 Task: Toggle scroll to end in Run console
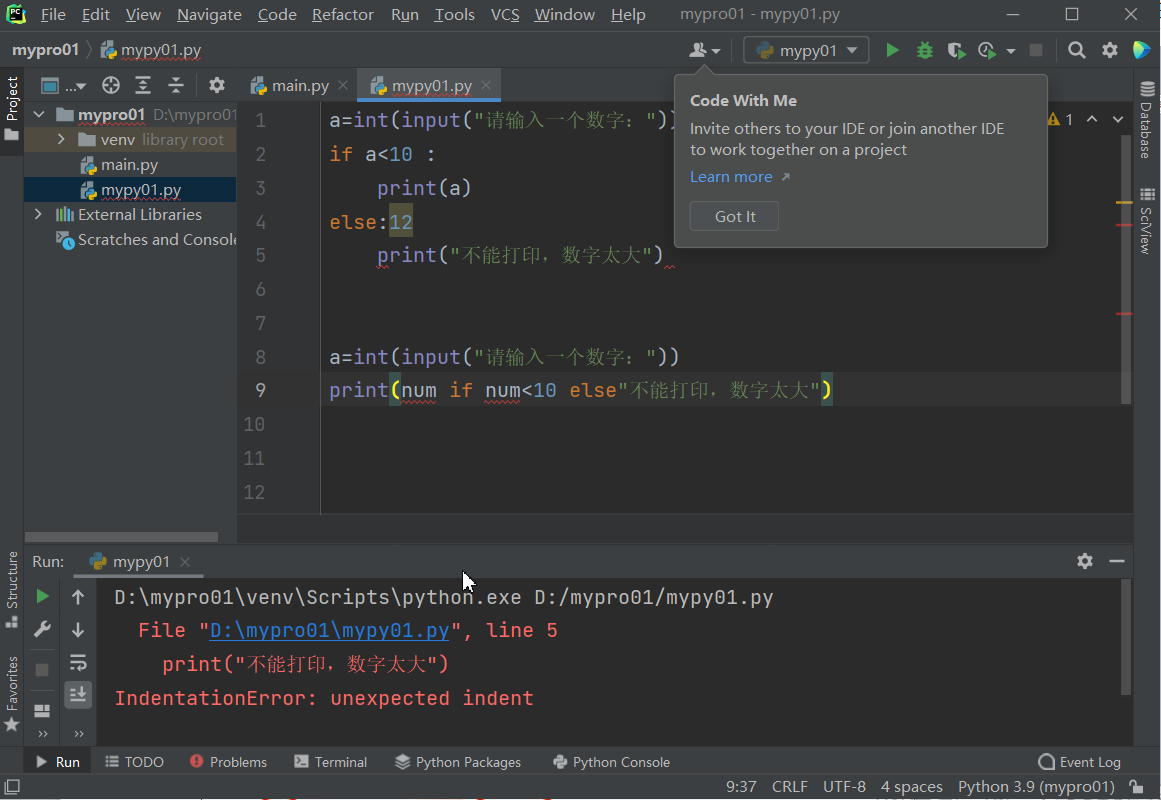pos(78,695)
